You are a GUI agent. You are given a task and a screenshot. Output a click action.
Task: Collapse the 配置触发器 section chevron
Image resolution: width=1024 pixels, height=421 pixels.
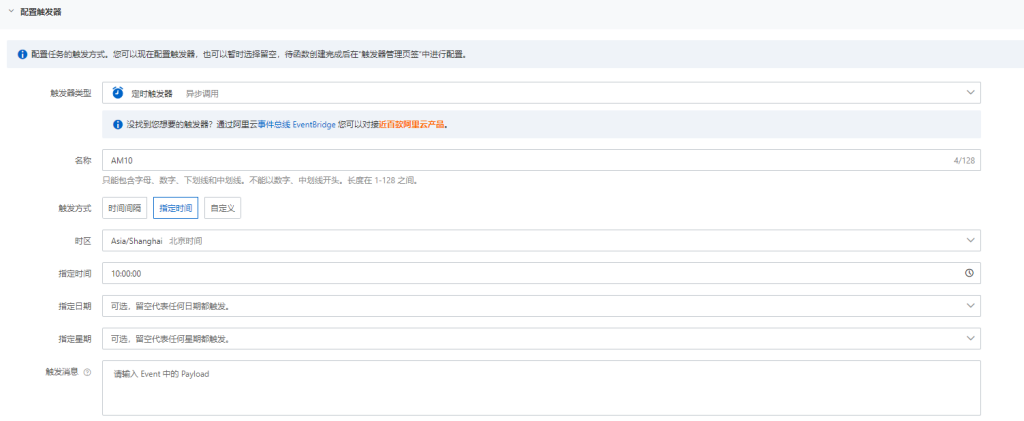tap(10, 11)
